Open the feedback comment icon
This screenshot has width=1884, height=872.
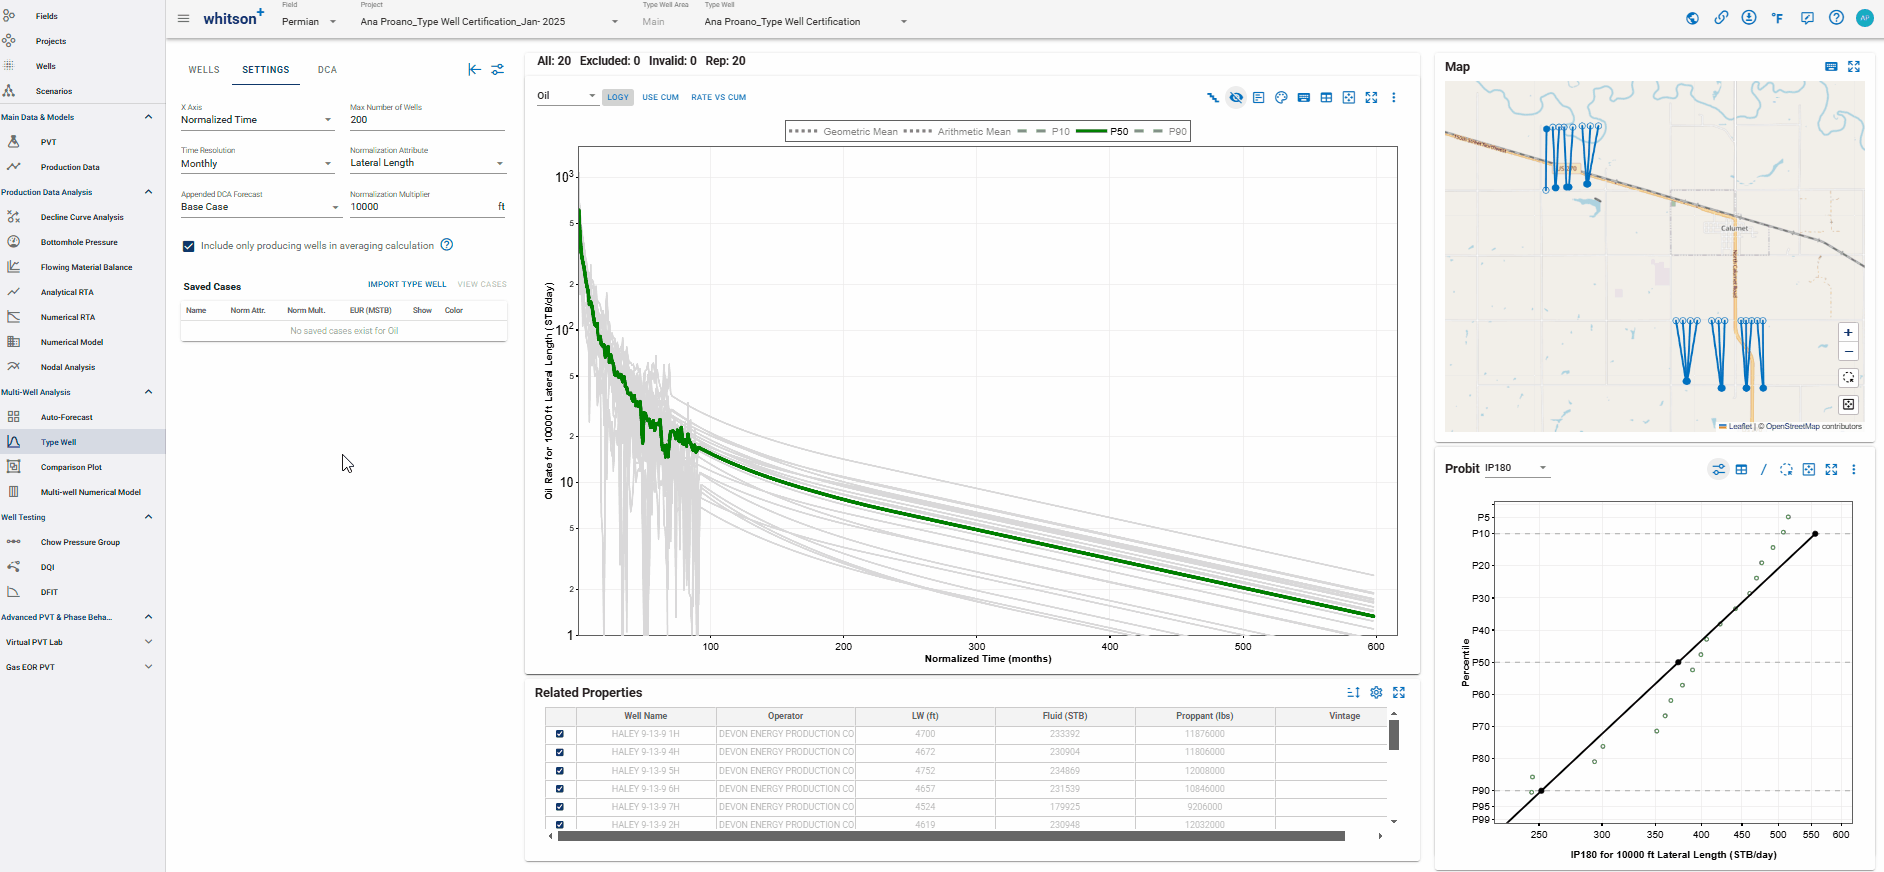point(1807,18)
